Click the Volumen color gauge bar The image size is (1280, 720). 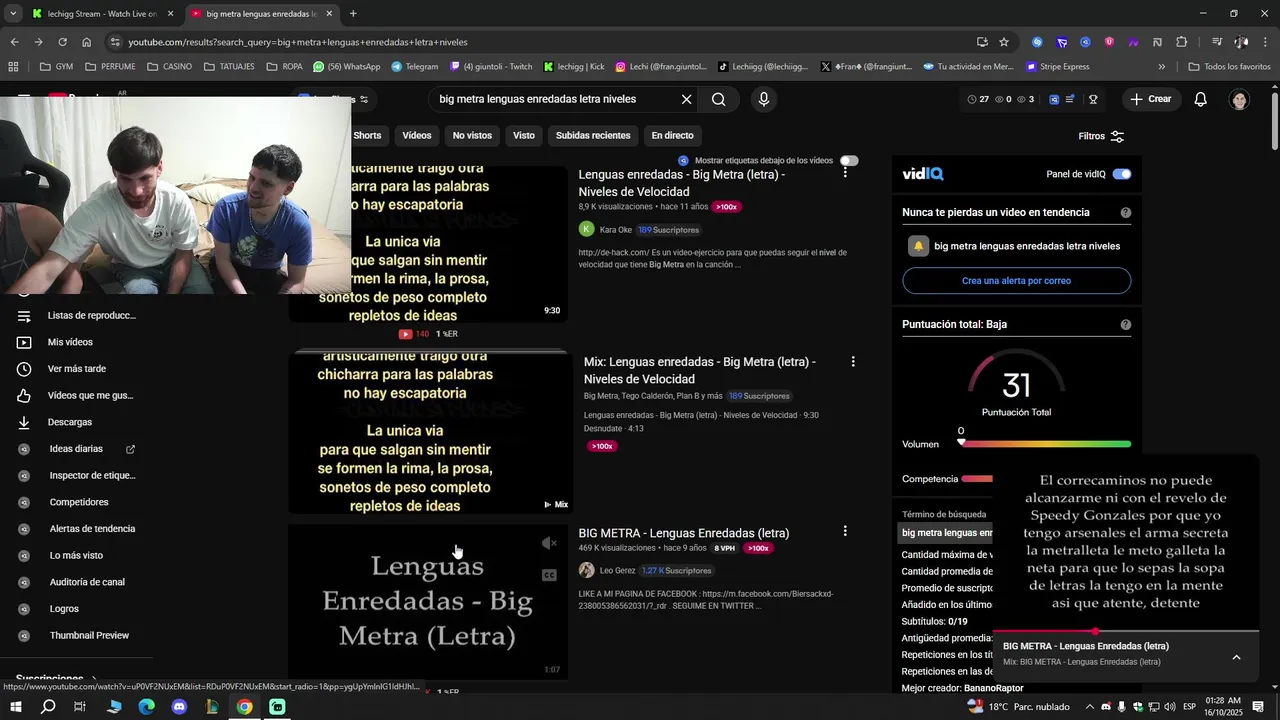click(x=1045, y=444)
